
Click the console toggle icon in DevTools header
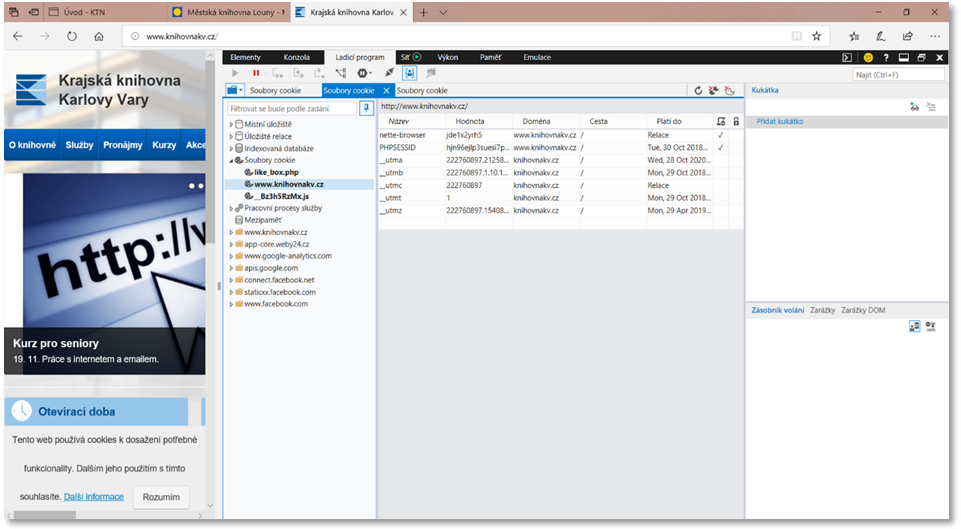click(x=847, y=58)
